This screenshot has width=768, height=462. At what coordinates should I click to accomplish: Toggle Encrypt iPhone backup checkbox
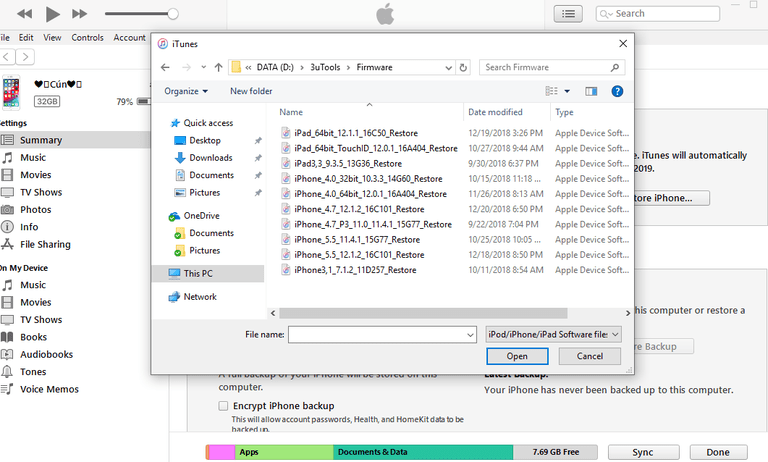click(x=223, y=406)
